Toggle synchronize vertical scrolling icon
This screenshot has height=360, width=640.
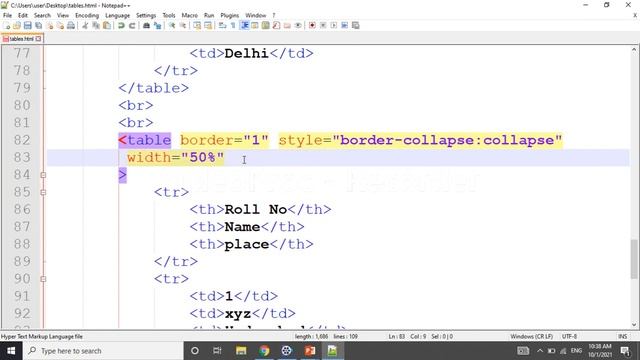[197, 26]
